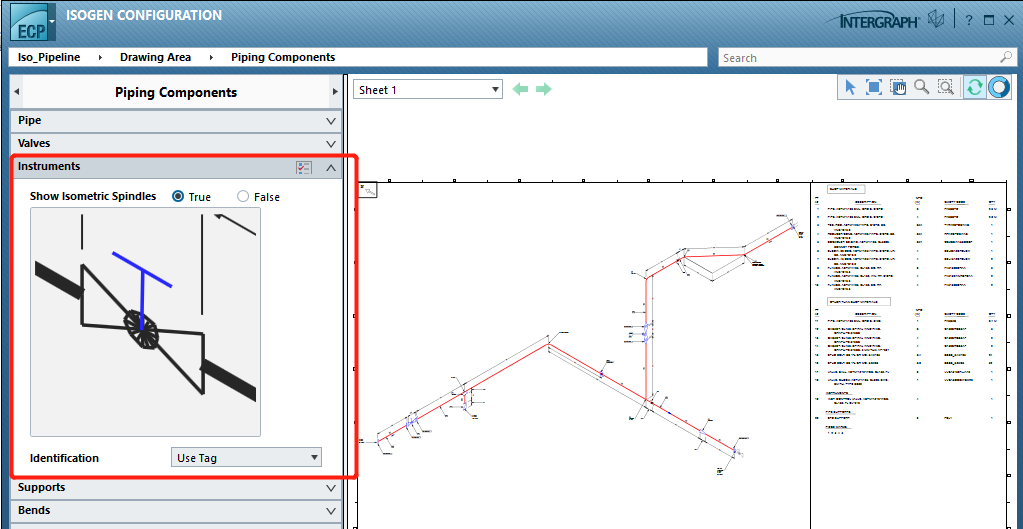Open the Sheet 1 dropdown

click(428, 90)
